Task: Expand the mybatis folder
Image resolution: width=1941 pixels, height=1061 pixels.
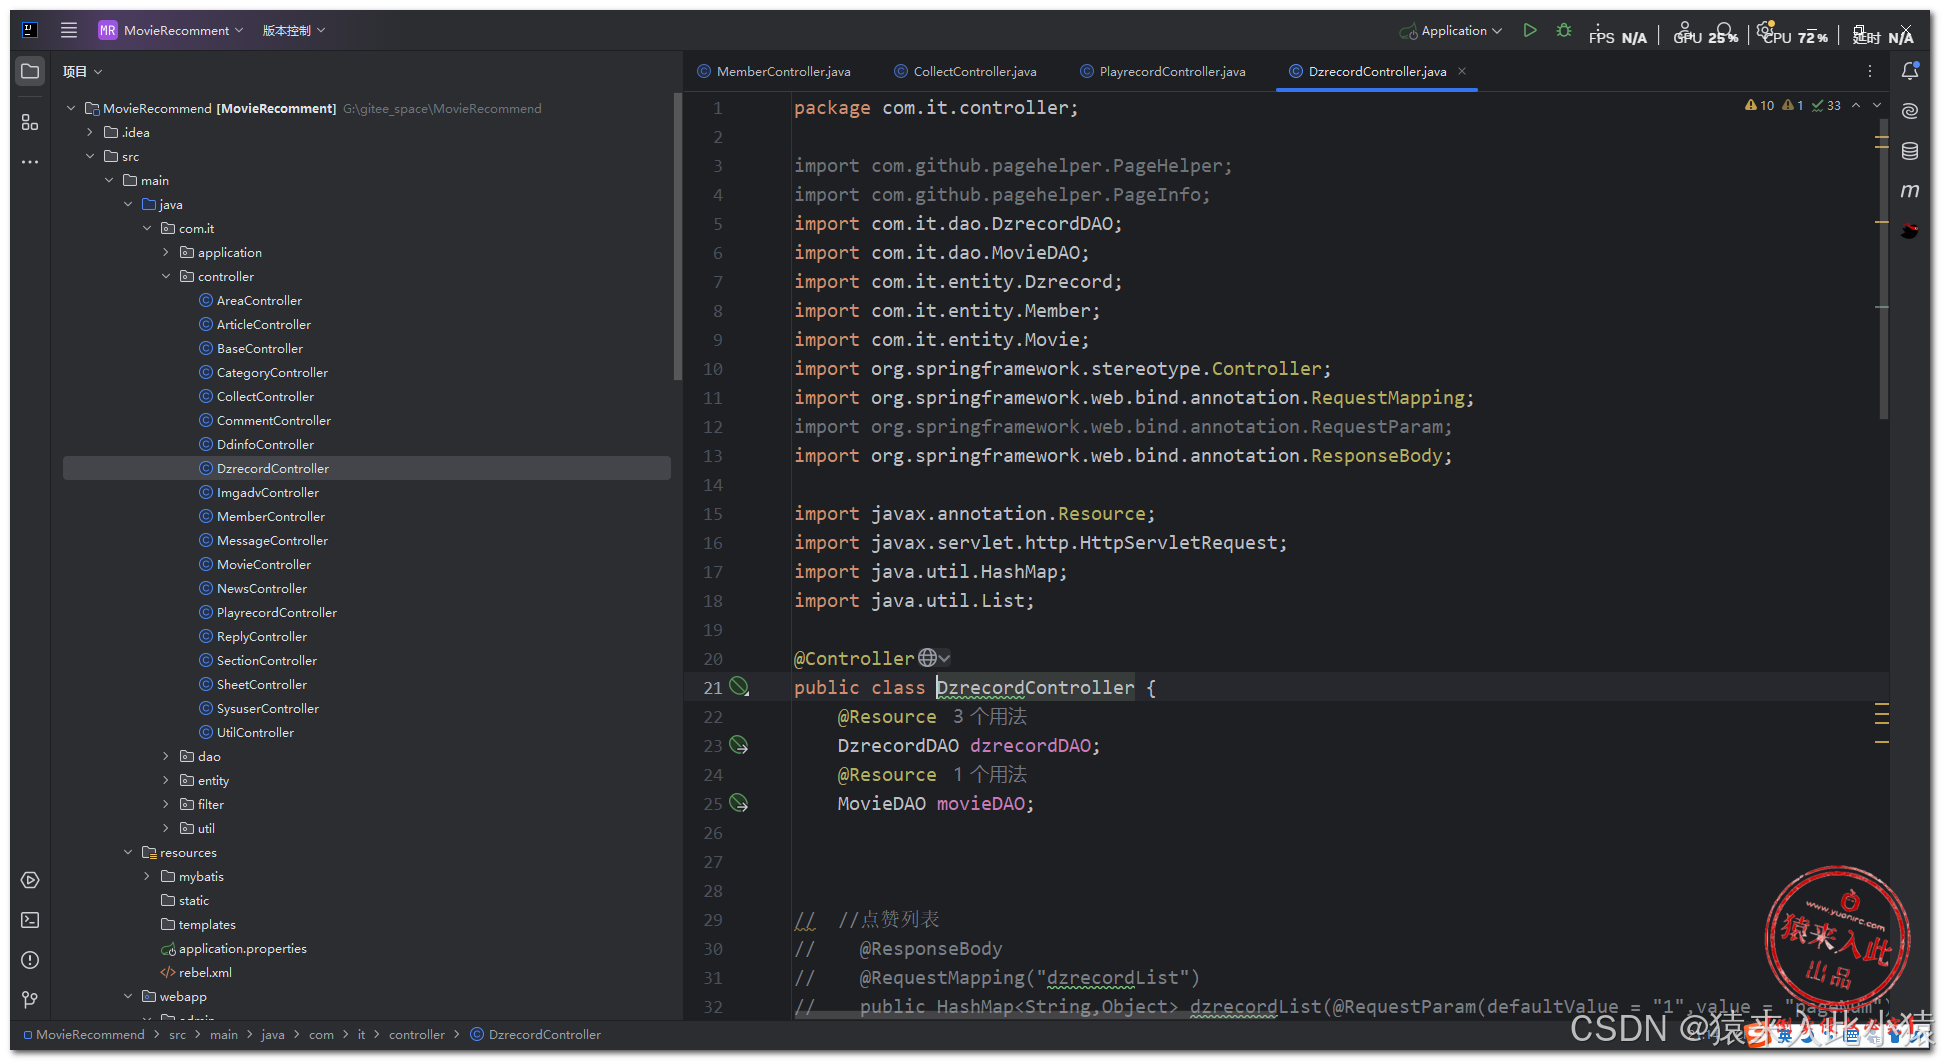Action: pyautogui.click(x=147, y=876)
